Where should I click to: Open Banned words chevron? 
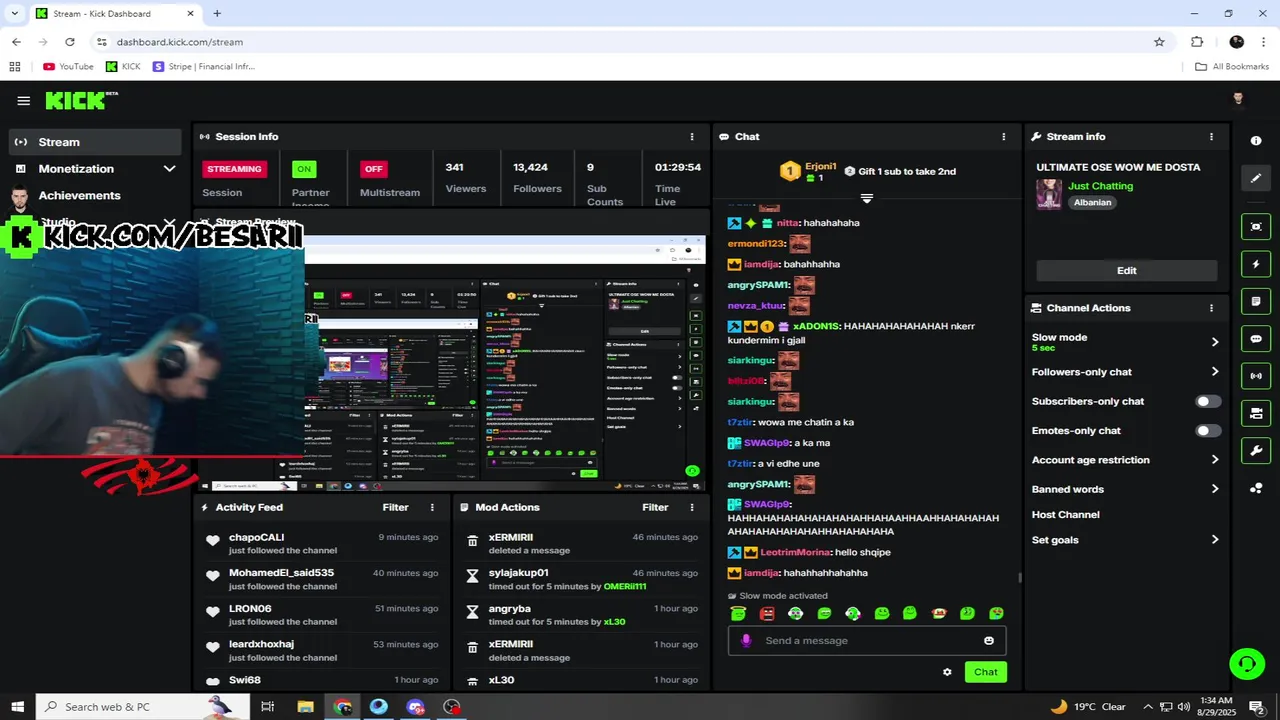pyautogui.click(x=1215, y=490)
